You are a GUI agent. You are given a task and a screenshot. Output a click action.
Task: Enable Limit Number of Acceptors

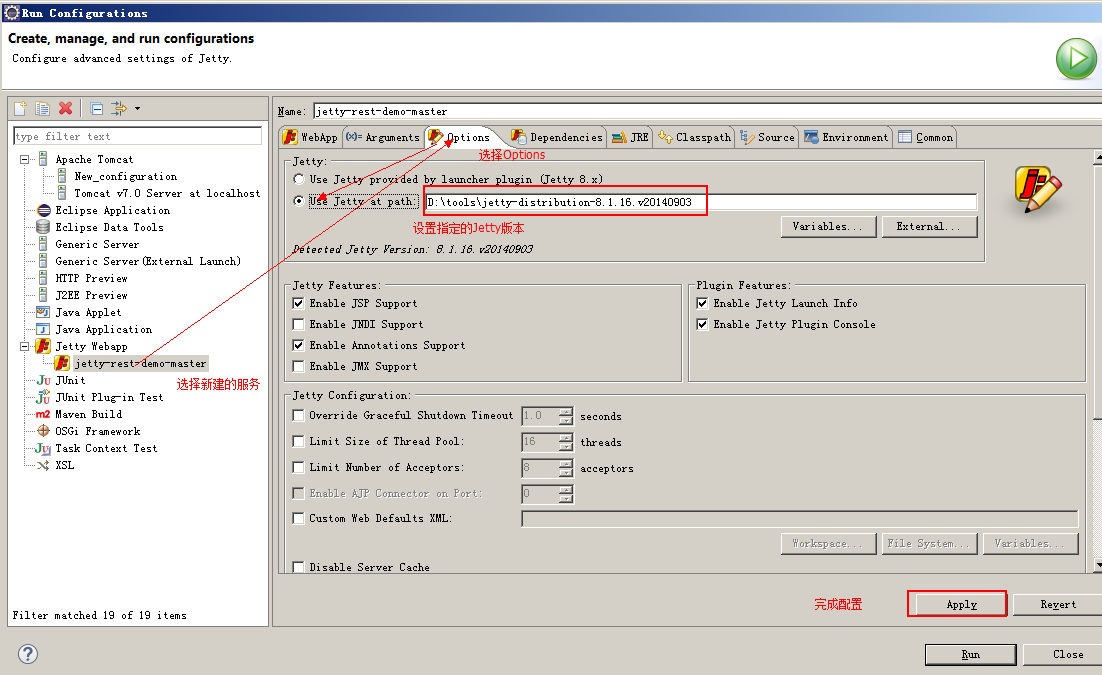coord(298,468)
